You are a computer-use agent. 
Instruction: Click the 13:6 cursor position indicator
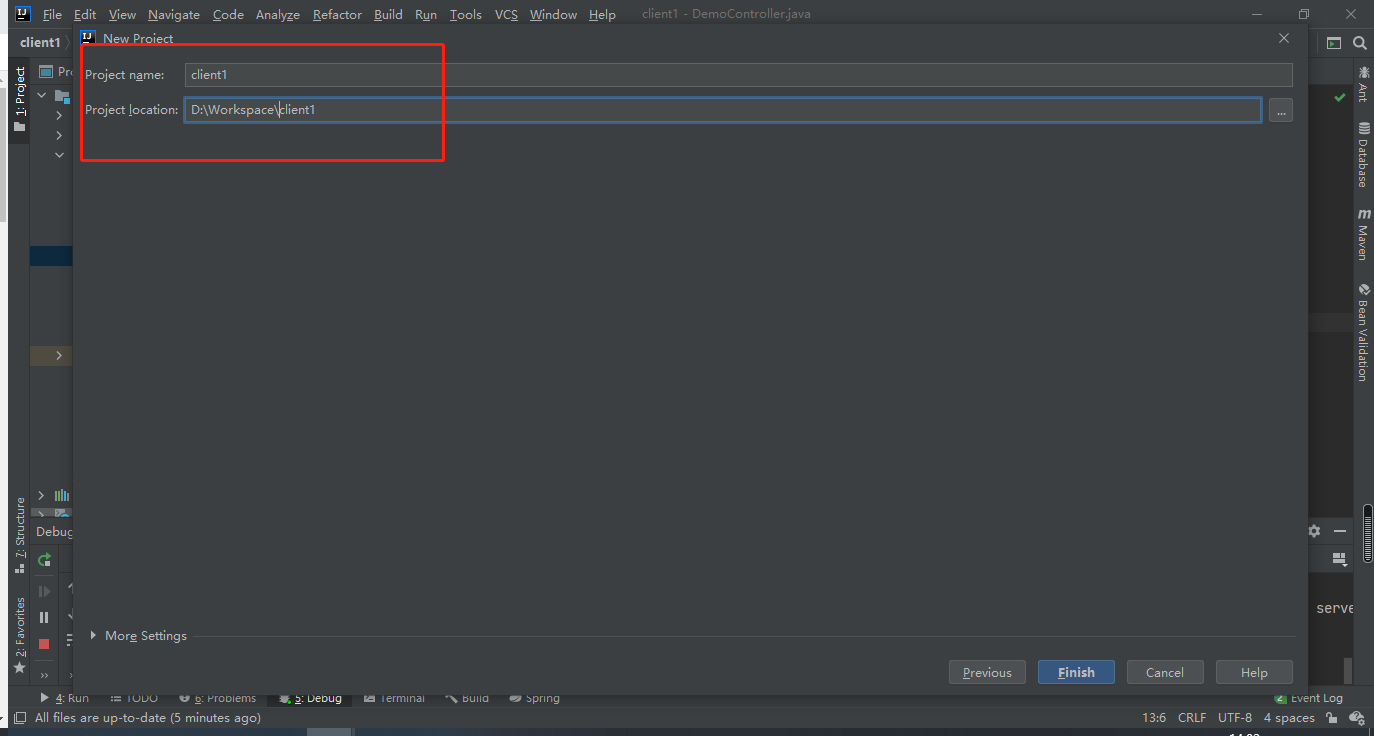(1154, 718)
